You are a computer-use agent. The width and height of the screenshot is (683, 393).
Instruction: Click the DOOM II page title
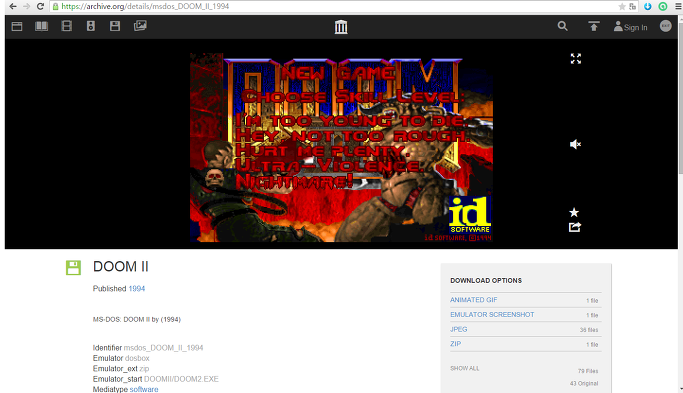(121, 267)
